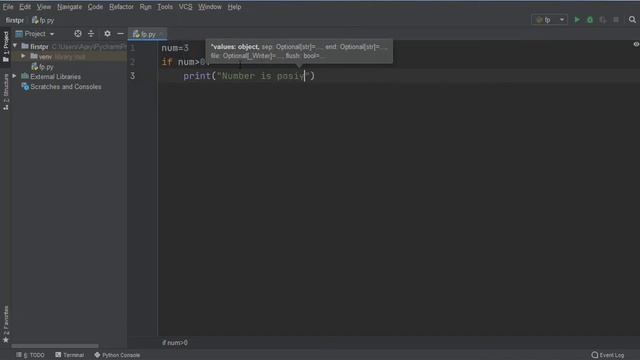This screenshot has width=640, height=360.
Task: Open the Code menu
Action: coord(95,7)
